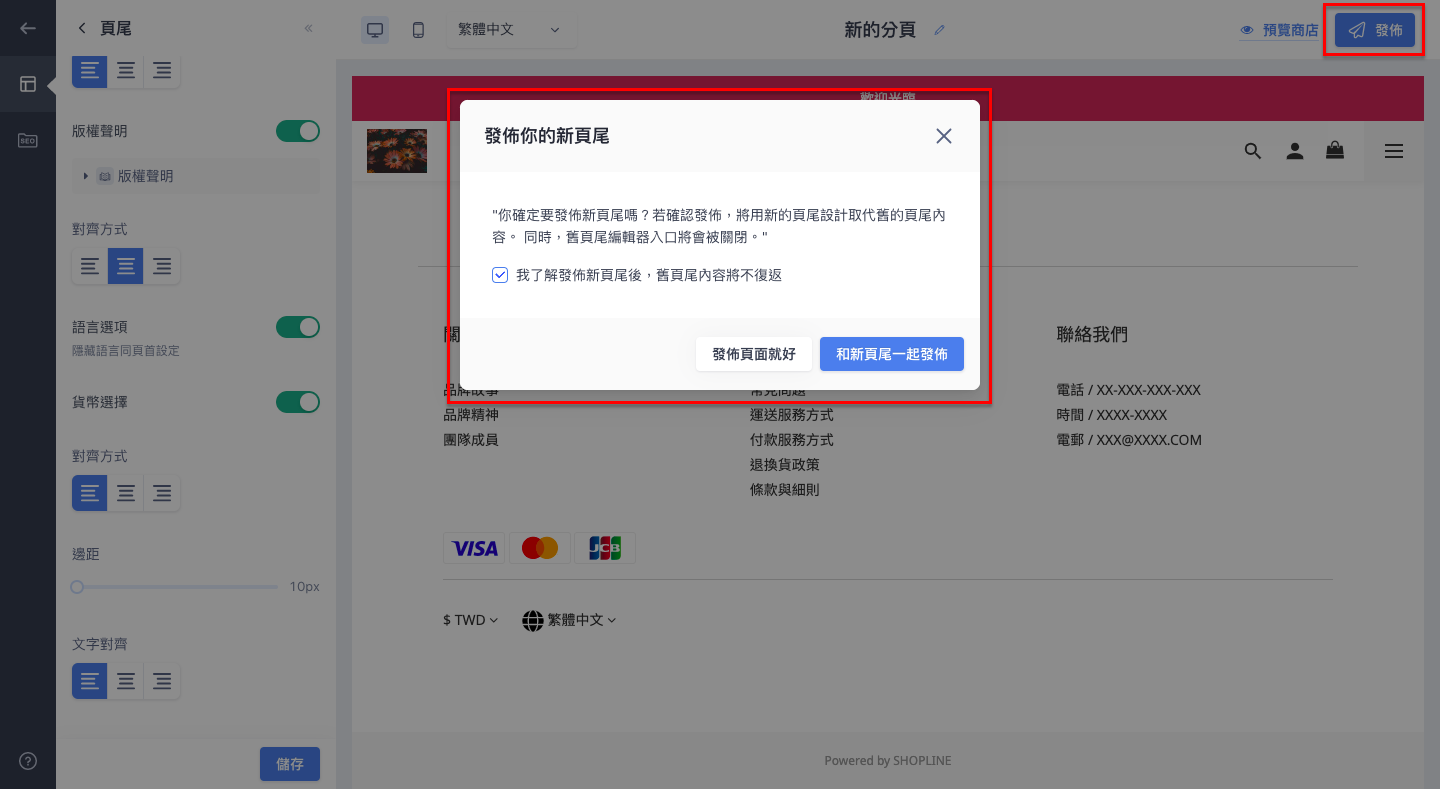Click the JCB payment icon
This screenshot has width=1440, height=789.
605,548
